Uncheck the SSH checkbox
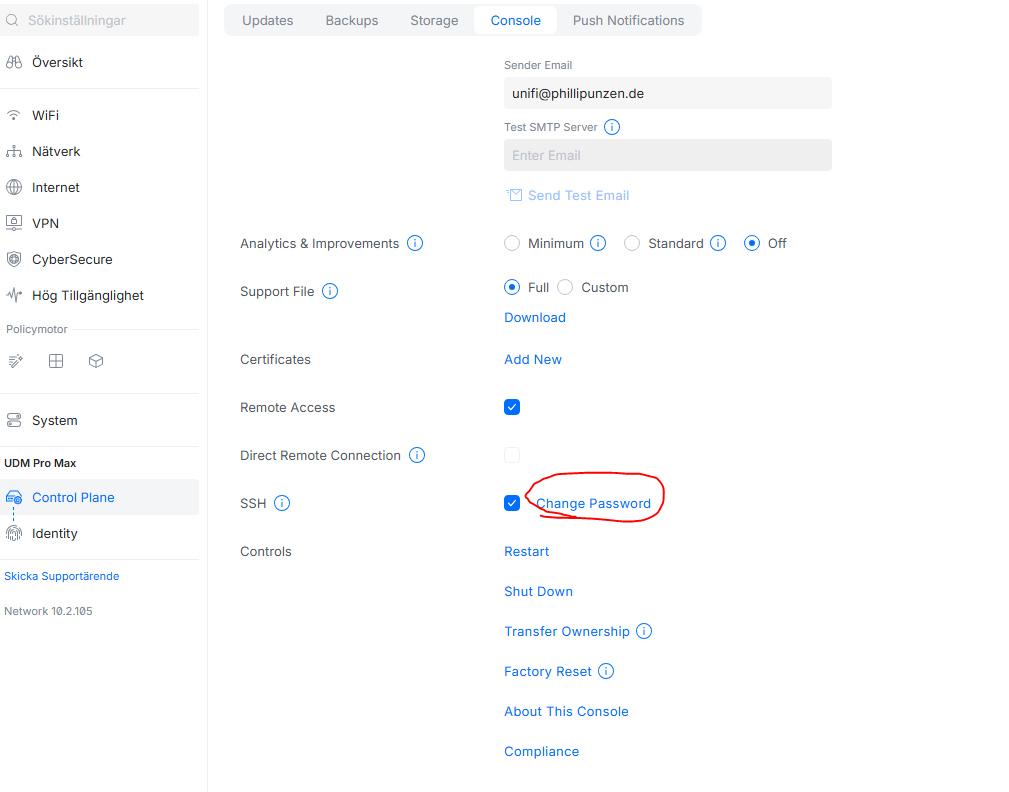Image resolution: width=1009 pixels, height=792 pixels. [512, 503]
